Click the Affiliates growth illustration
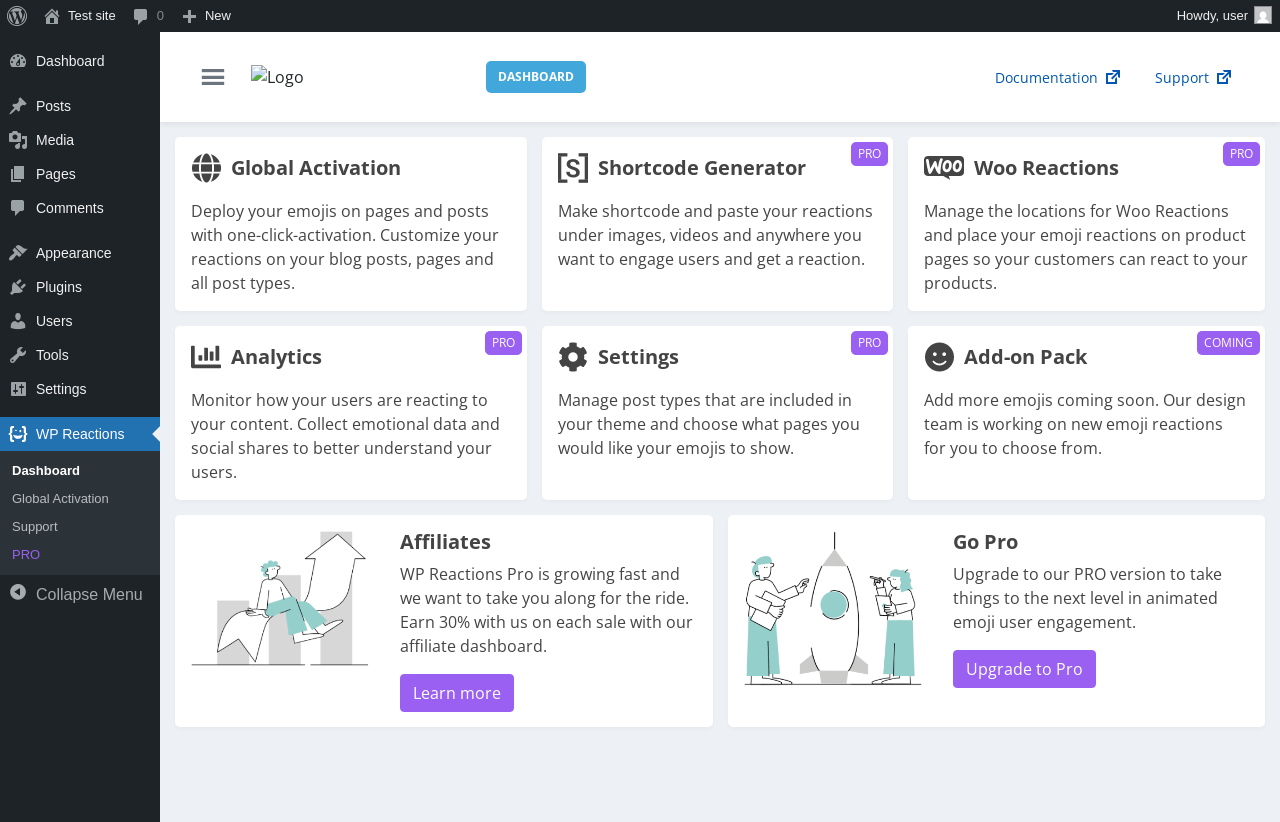The image size is (1280, 822). click(280, 599)
